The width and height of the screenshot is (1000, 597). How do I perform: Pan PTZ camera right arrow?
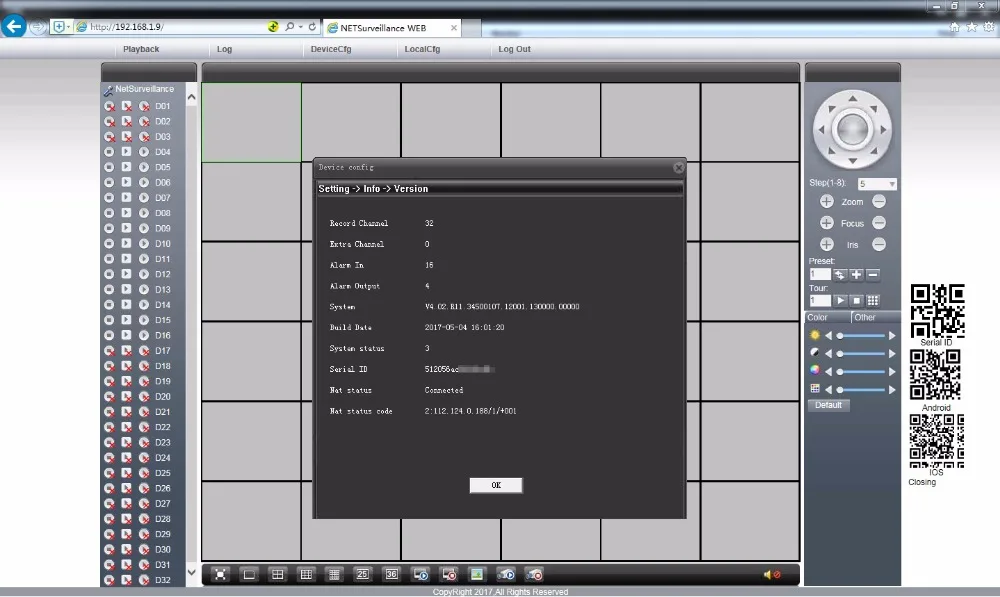click(883, 129)
